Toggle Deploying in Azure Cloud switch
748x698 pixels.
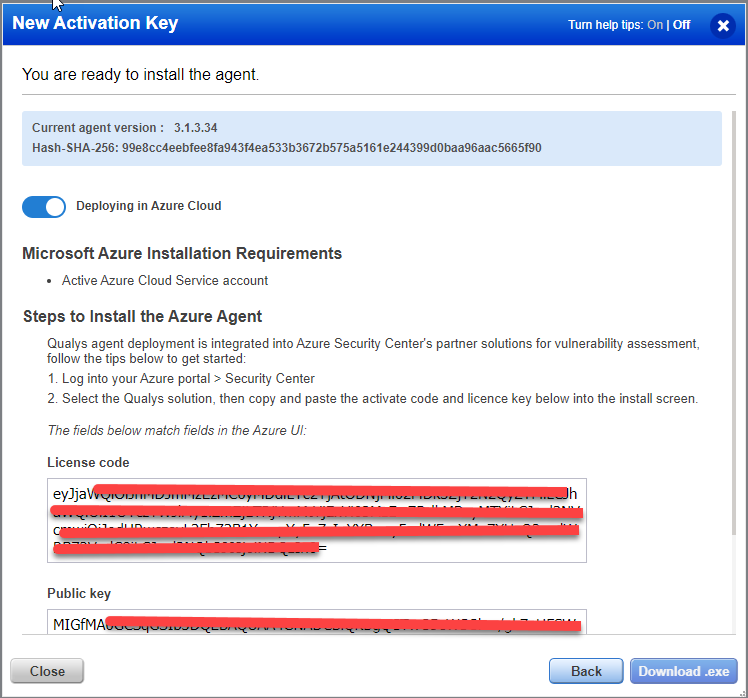pos(44,207)
